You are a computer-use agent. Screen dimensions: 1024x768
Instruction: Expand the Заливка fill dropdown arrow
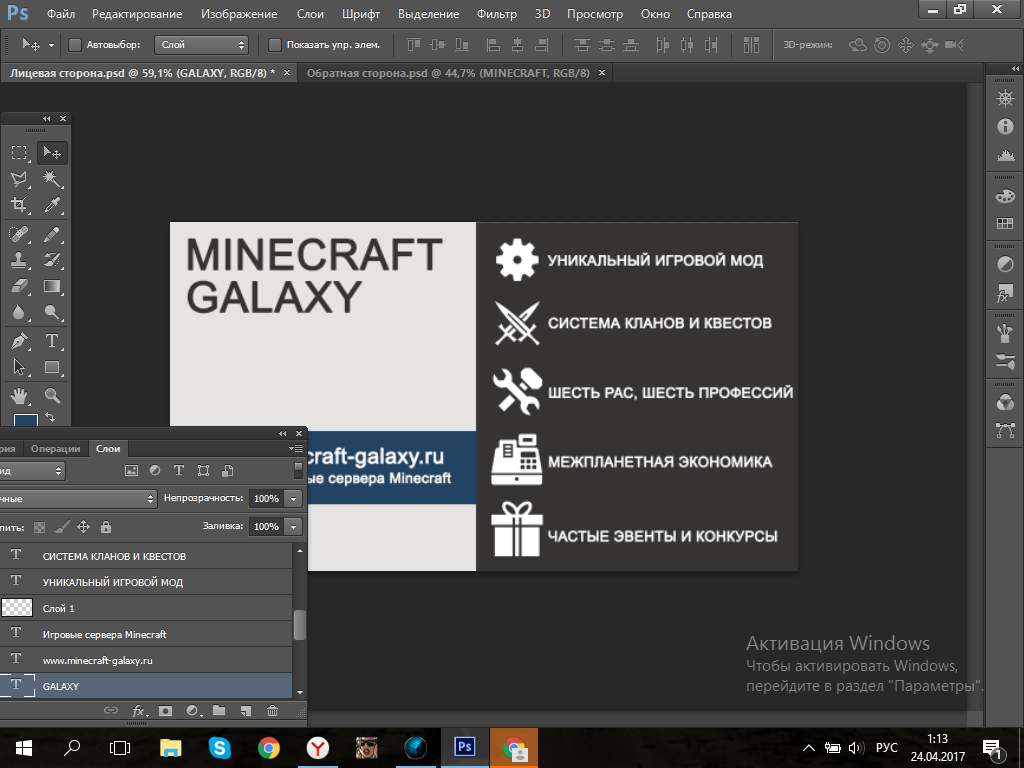pos(293,526)
